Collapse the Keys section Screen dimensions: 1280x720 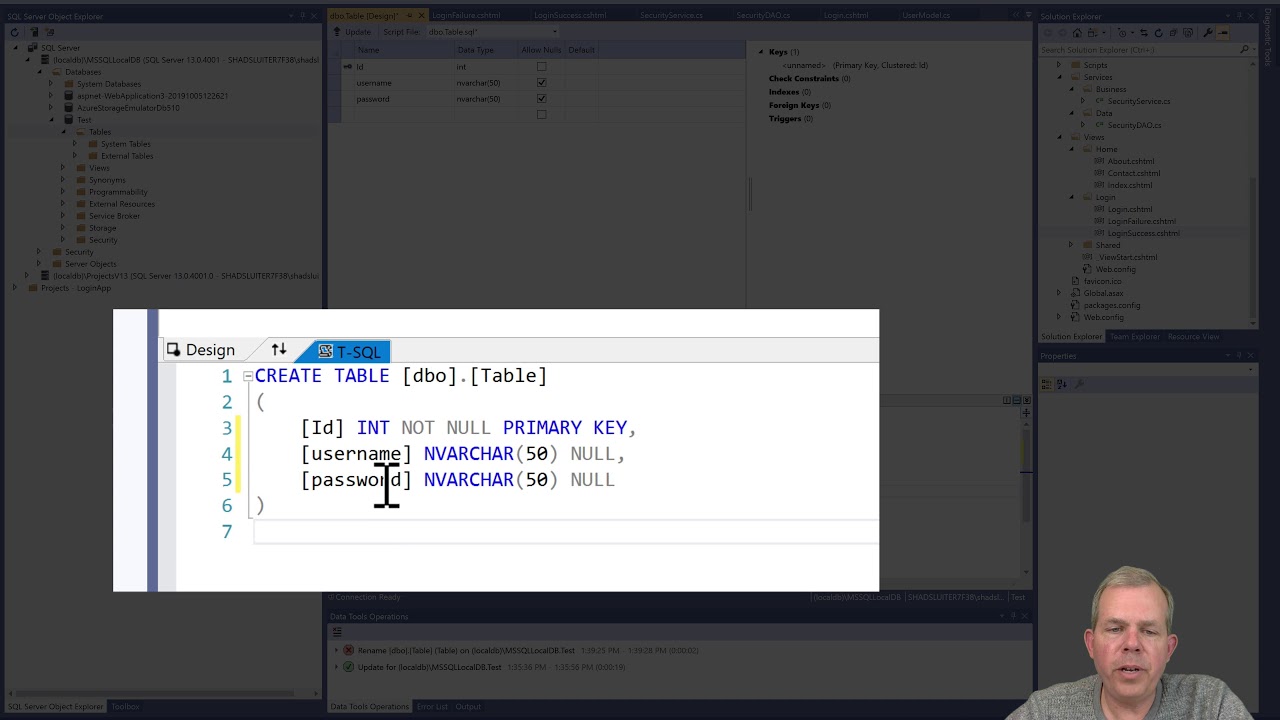pyautogui.click(x=760, y=52)
